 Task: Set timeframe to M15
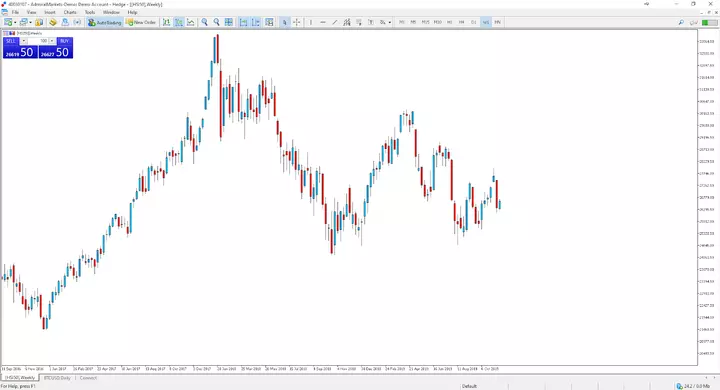[426, 22]
